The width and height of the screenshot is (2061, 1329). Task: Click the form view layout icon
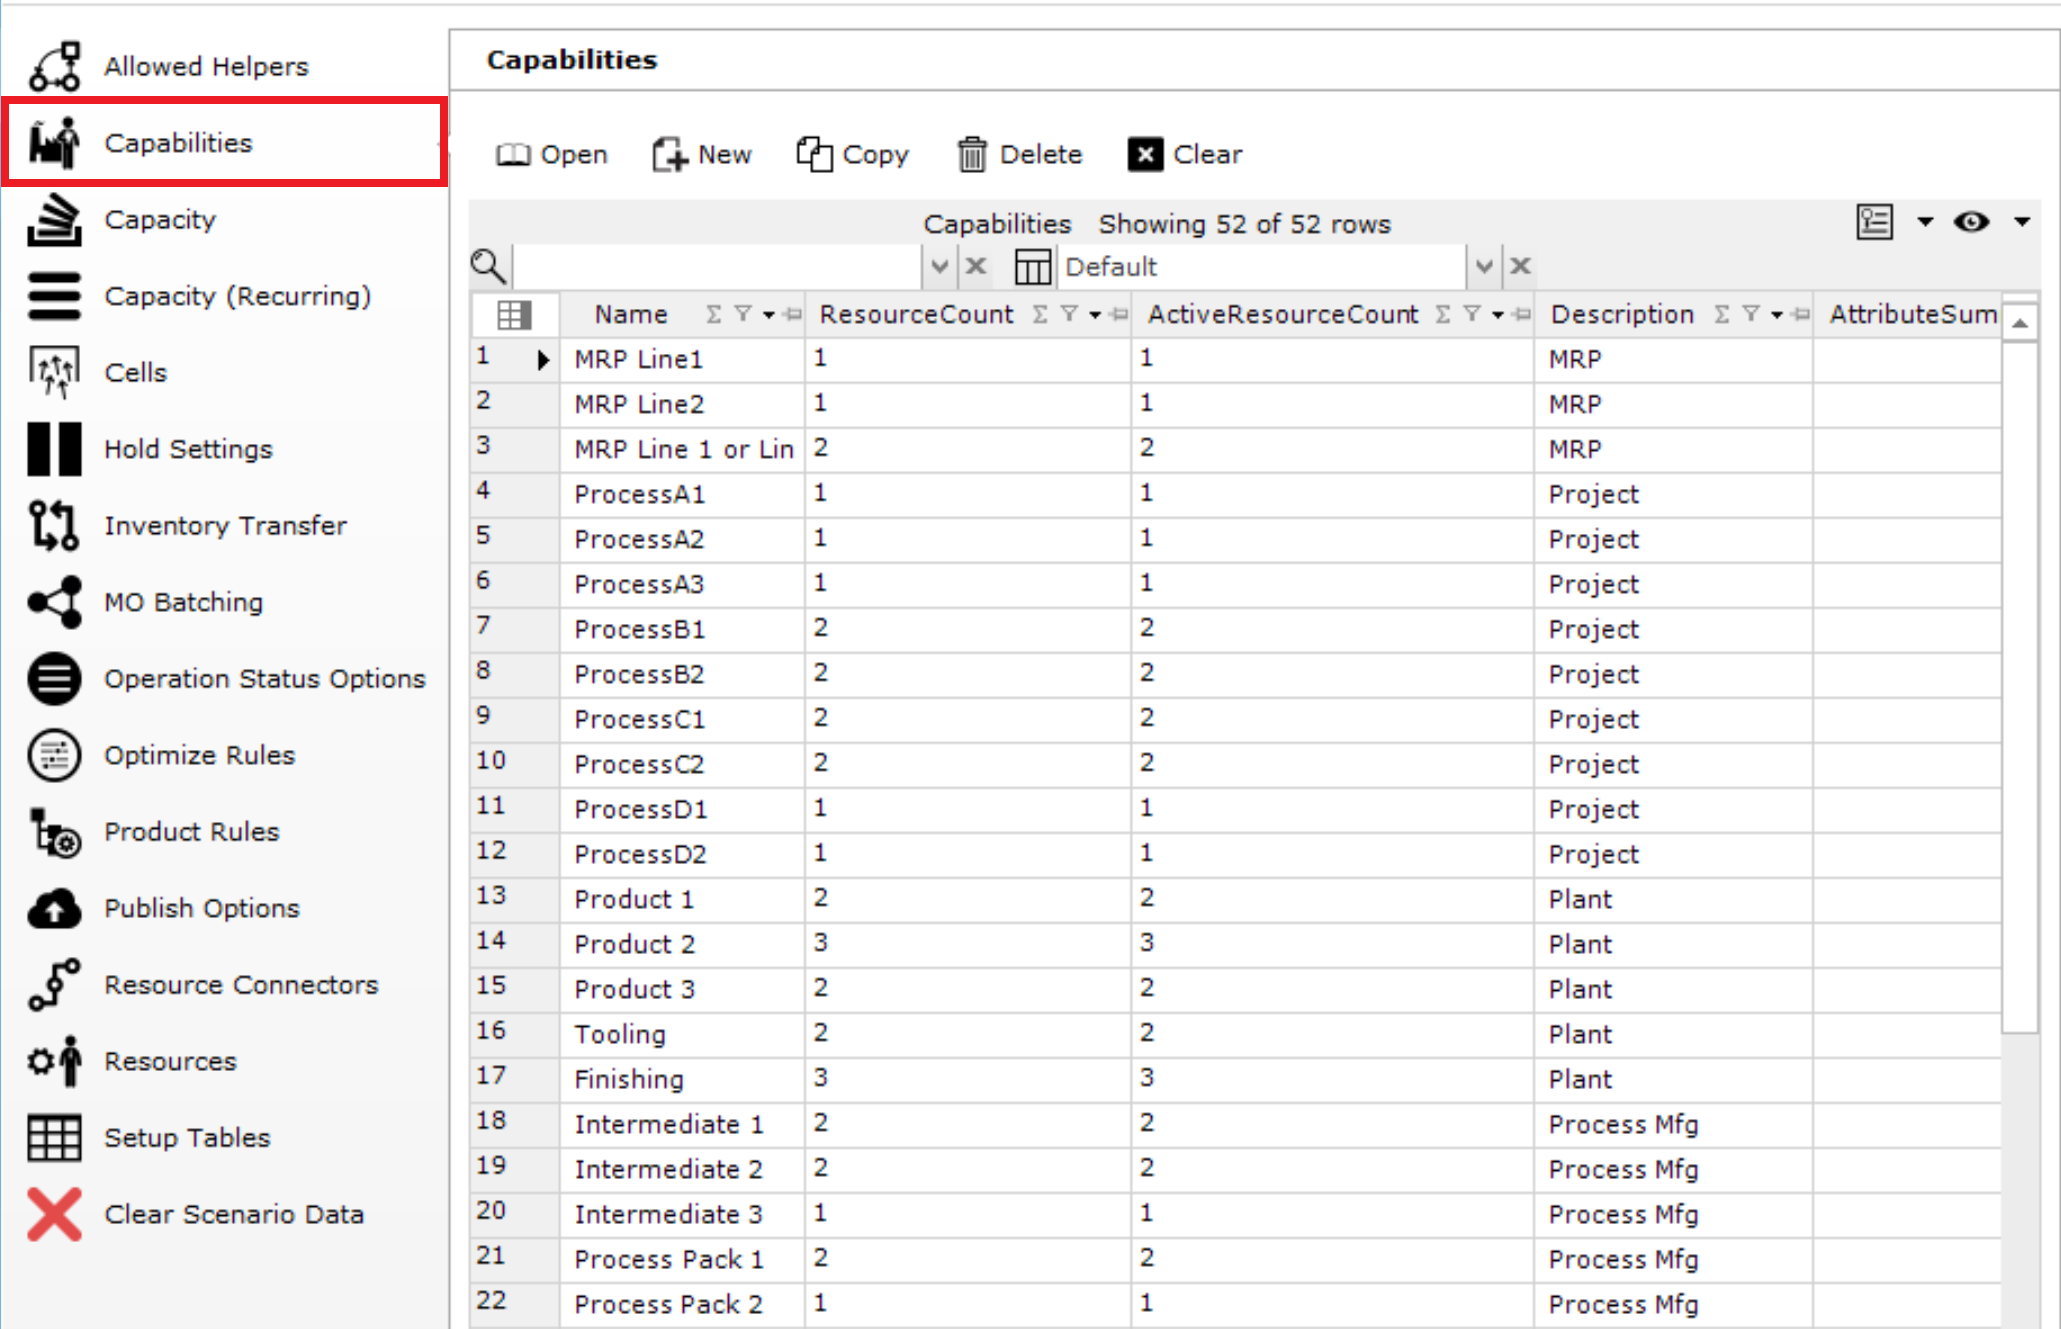click(x=1875, y=222)
